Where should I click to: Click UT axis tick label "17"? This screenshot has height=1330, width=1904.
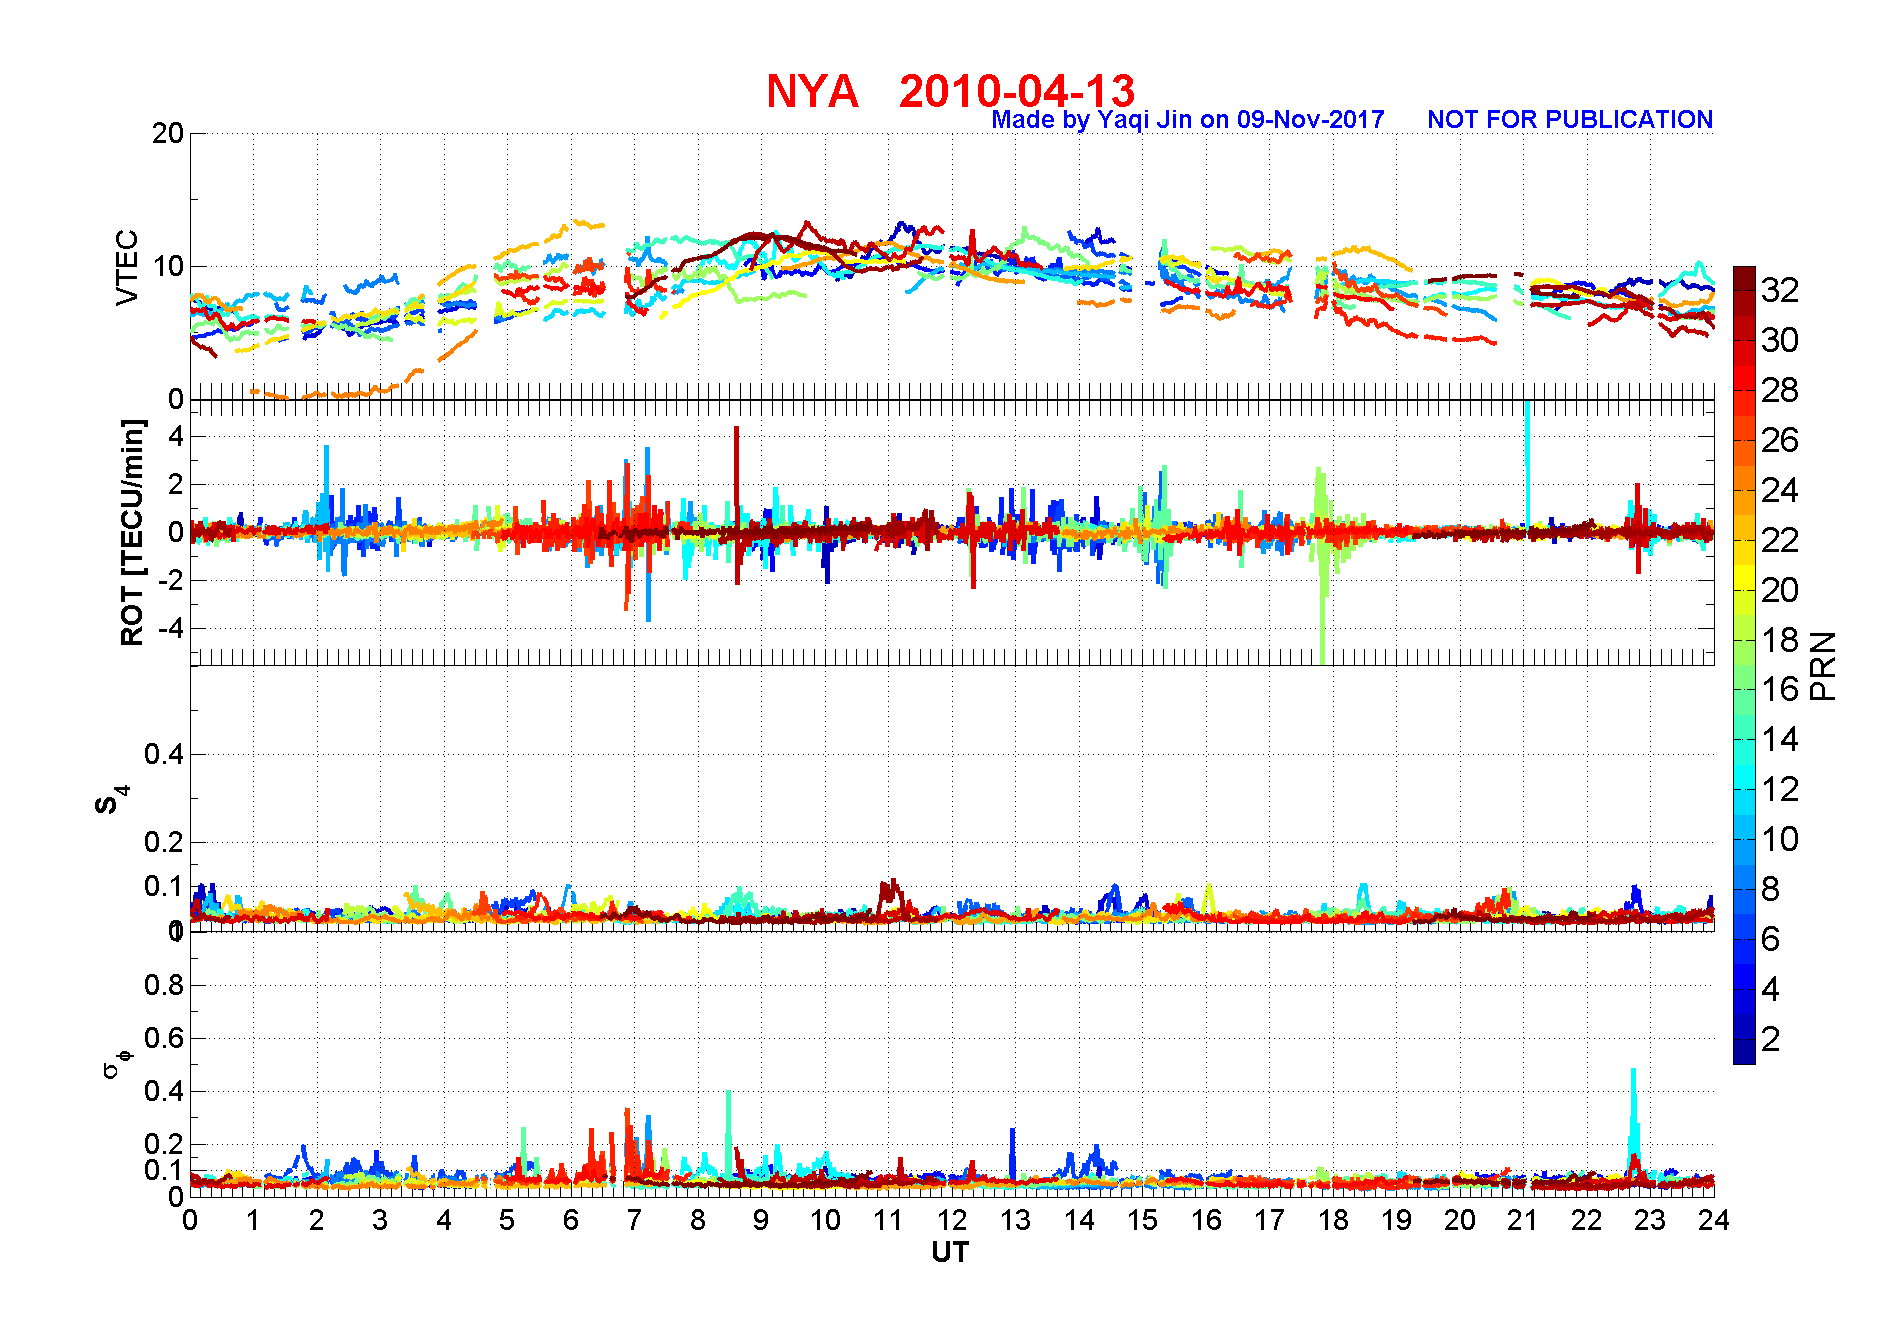tap(1269, 1220)
